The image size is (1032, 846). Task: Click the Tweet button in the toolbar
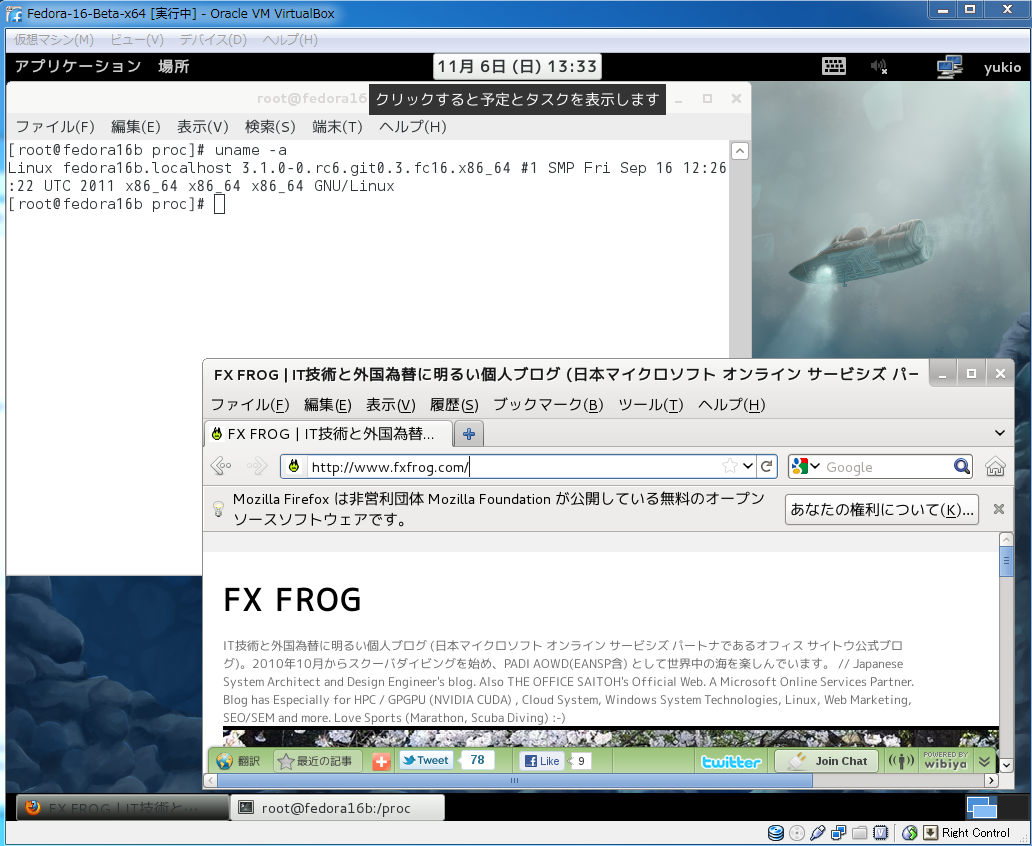click(425, 761)
